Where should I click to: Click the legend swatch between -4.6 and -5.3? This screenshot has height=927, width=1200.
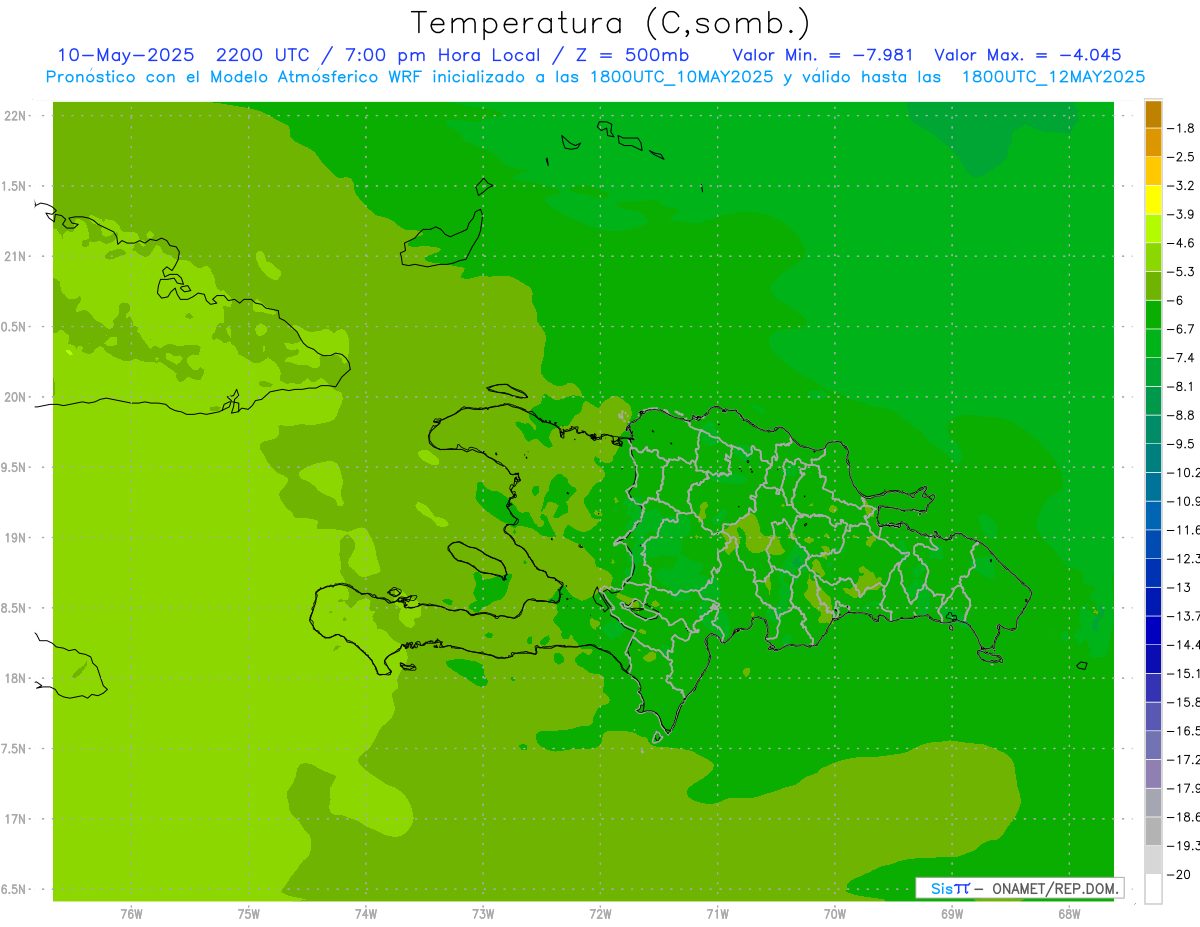pos(1153,257)
